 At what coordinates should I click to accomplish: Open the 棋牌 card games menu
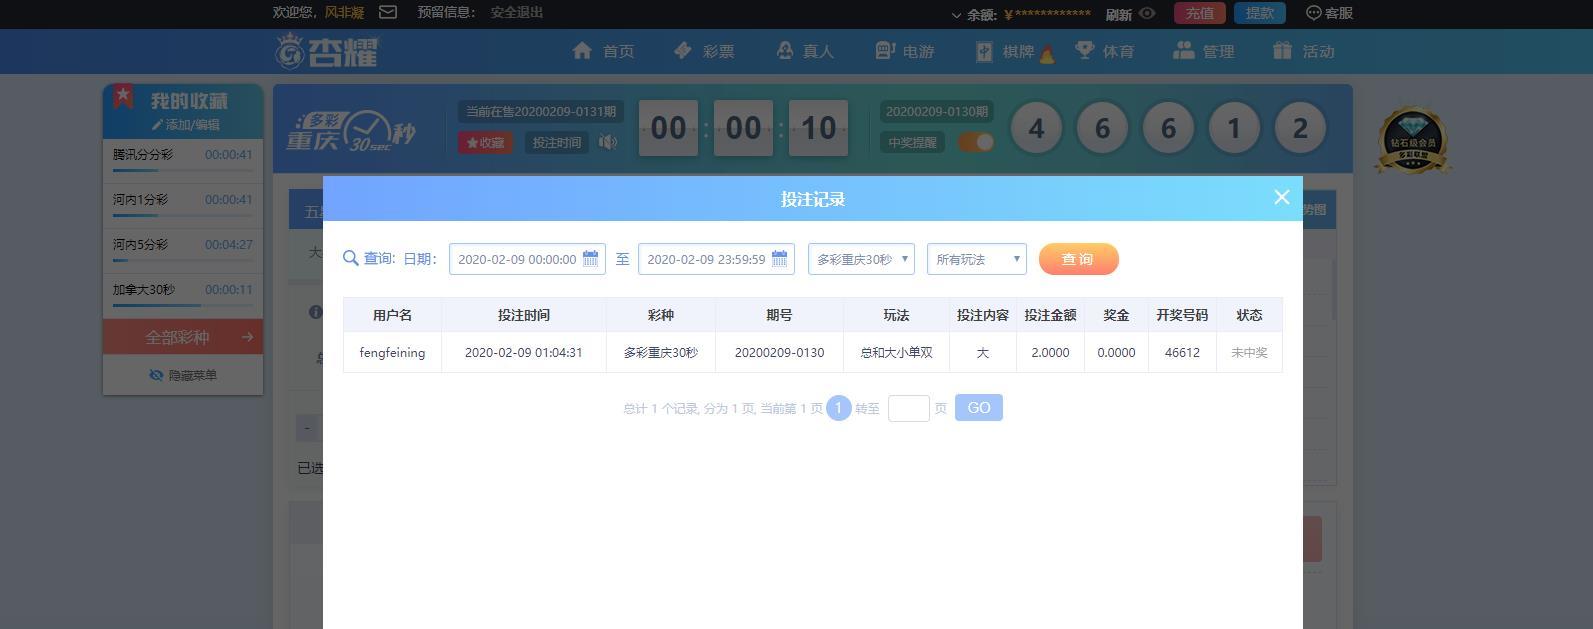point(1014,51)
